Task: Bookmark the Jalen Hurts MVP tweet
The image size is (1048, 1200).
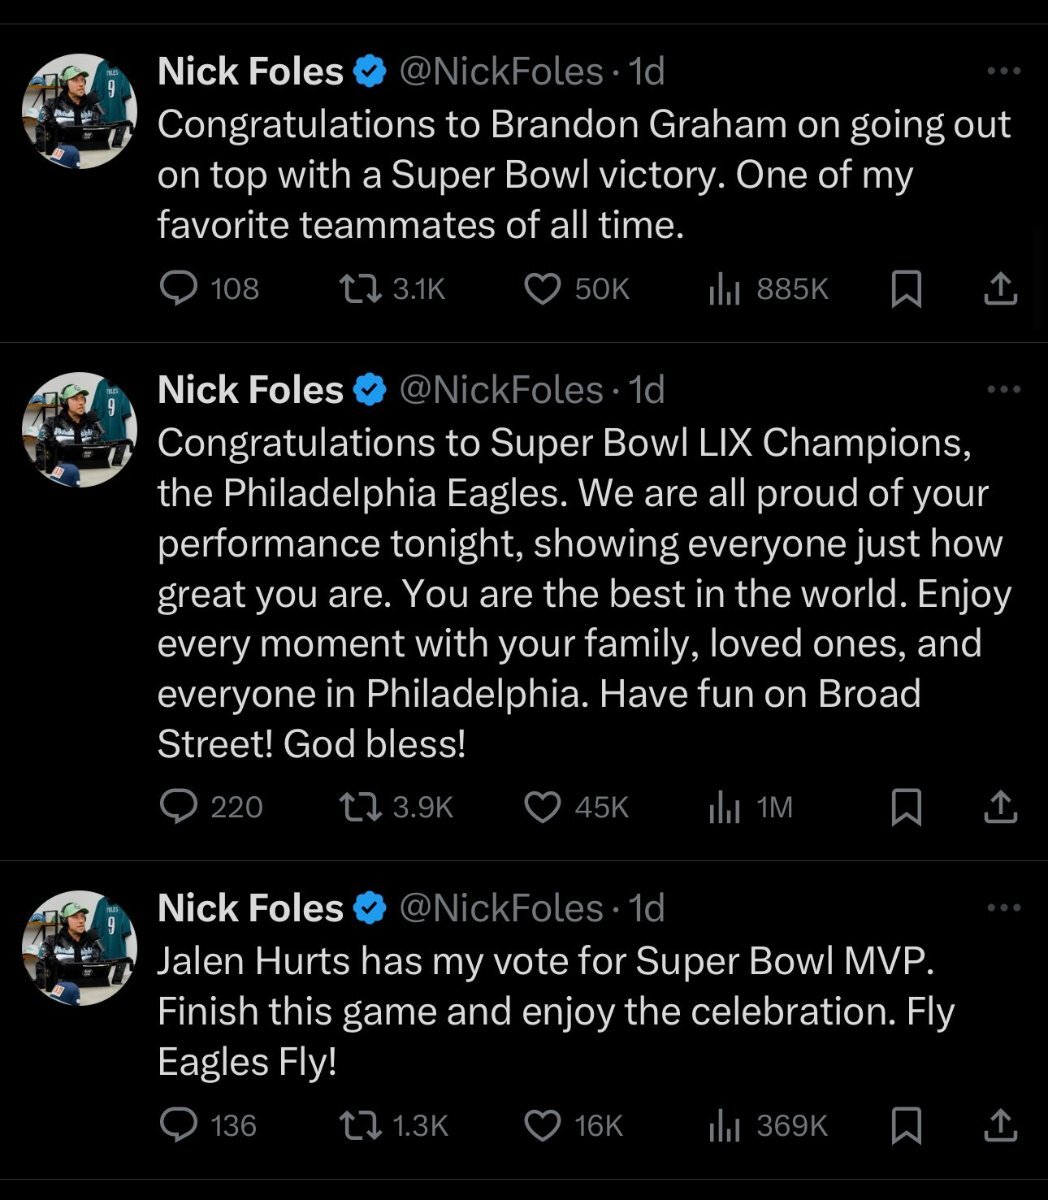Action: (x=906, y=1126)
